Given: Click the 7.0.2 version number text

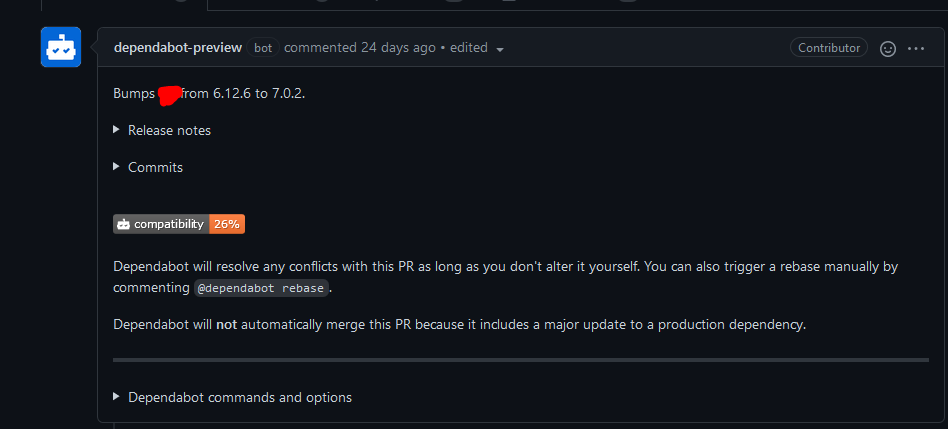Looking at the screenshot, I should point(287,94).
